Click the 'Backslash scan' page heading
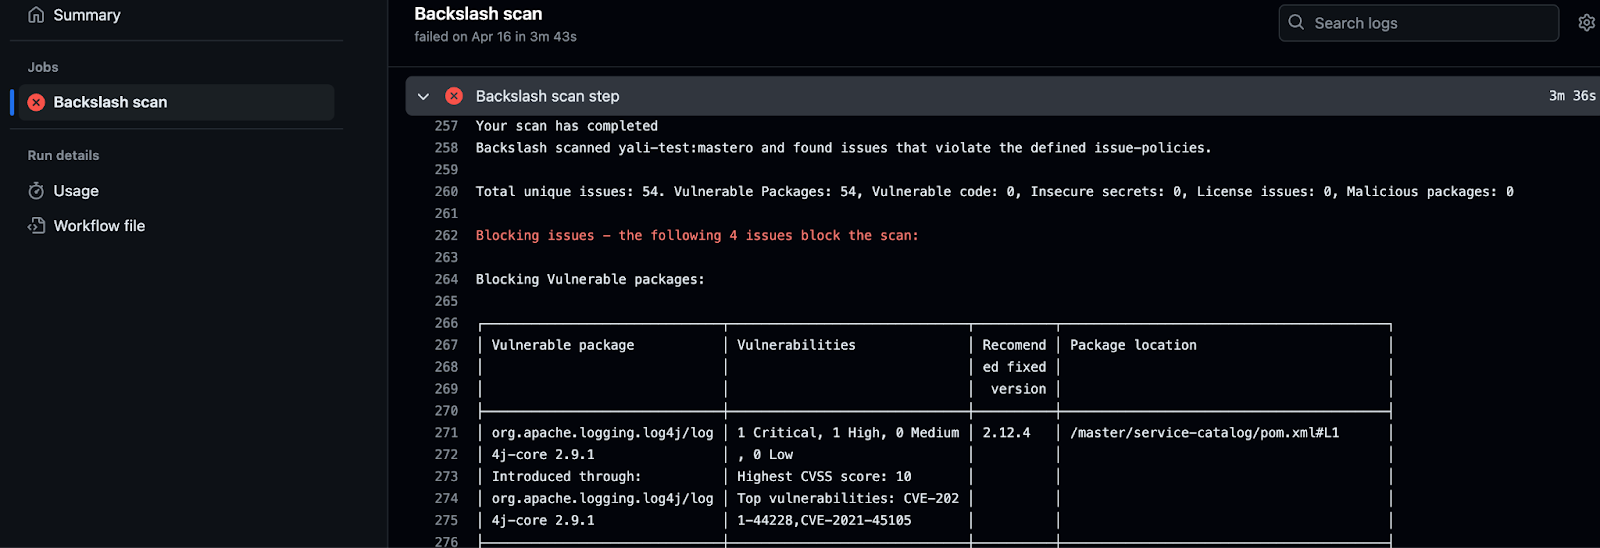 coord(478,14)
